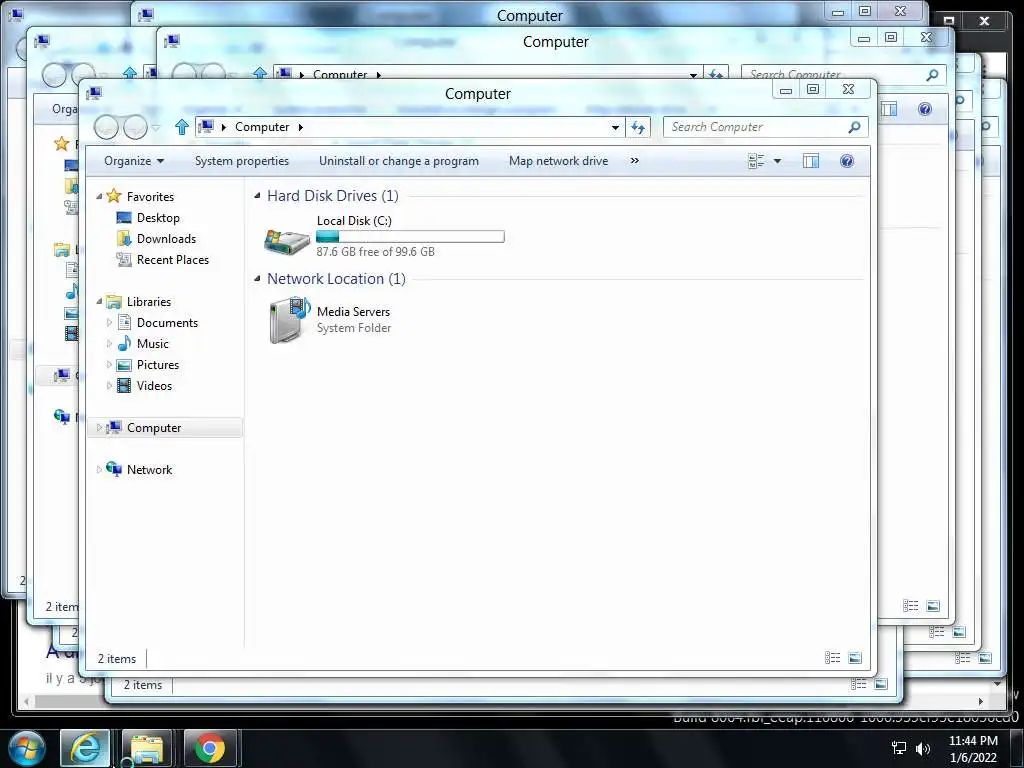
Task: Click the front Computer window title bar icon
Action: point(94,93)
